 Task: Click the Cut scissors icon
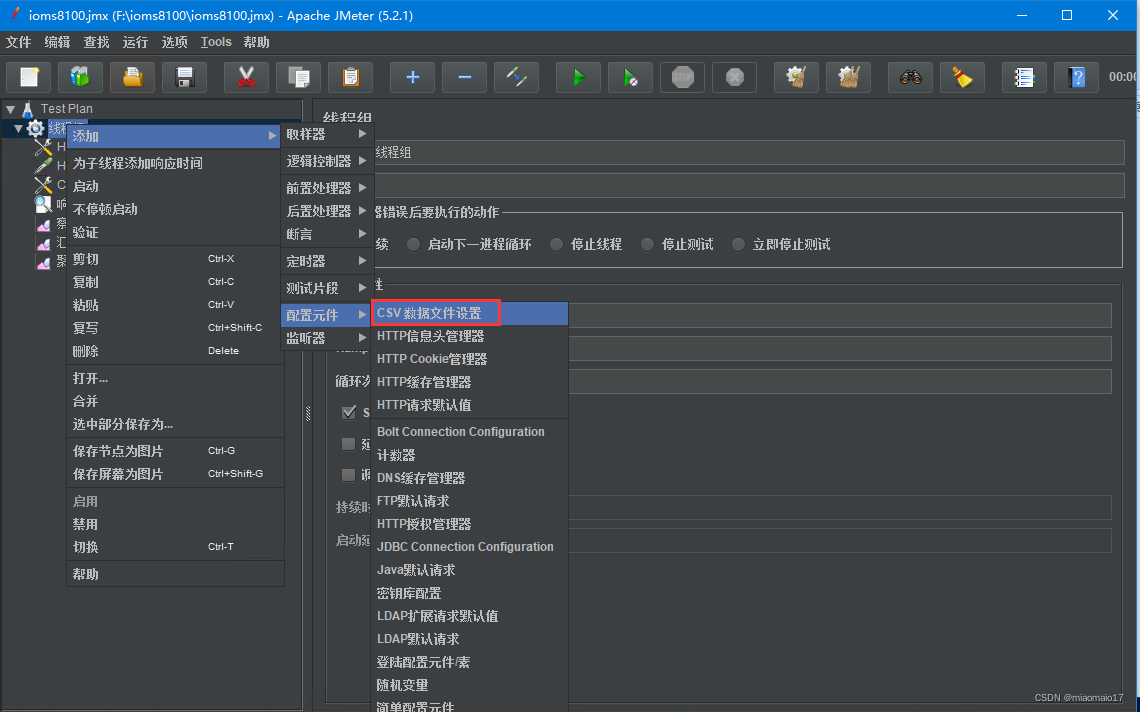pos(246,77)
